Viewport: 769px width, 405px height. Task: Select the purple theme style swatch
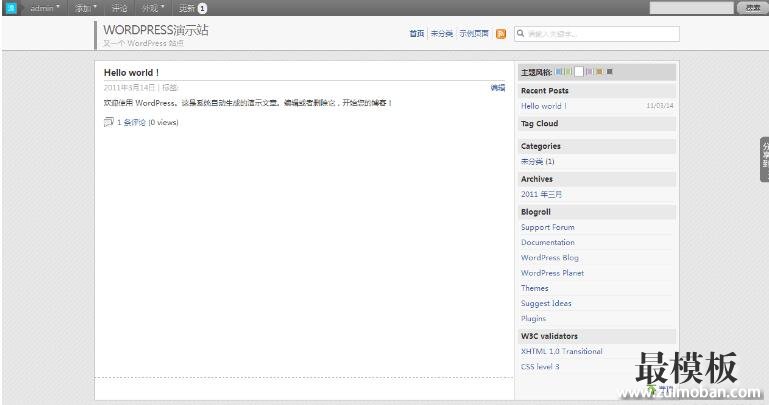(x=590, y=72)
